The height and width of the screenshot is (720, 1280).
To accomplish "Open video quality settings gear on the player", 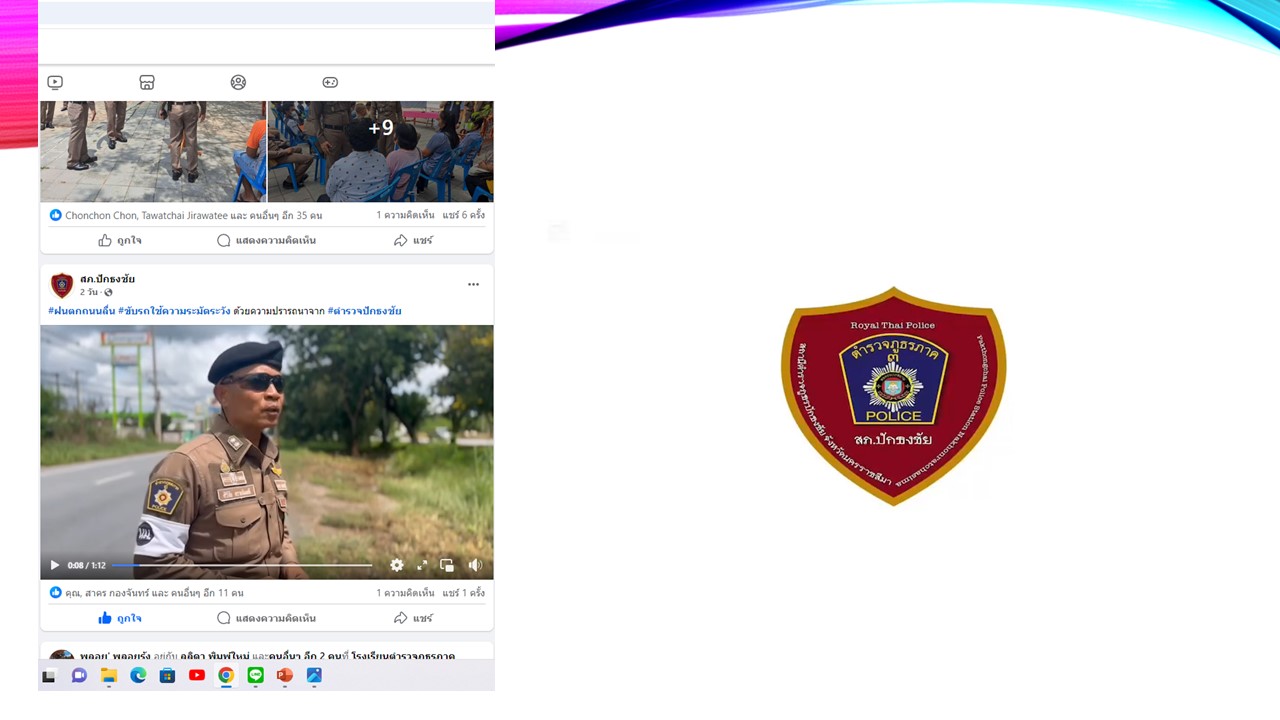I will pyautogui.click(x=397, y=565).
